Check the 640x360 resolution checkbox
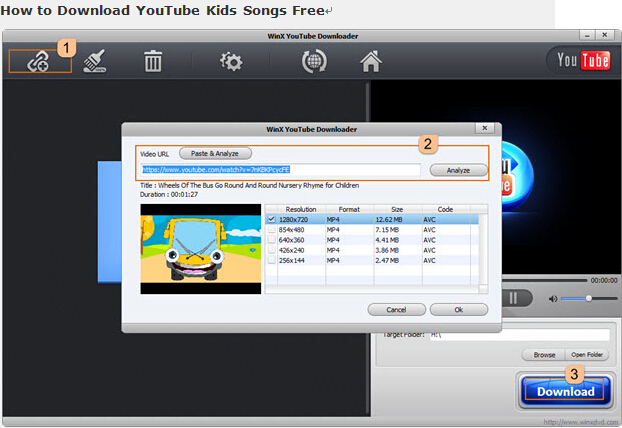The image size is (622, 428). click(271, 240)
